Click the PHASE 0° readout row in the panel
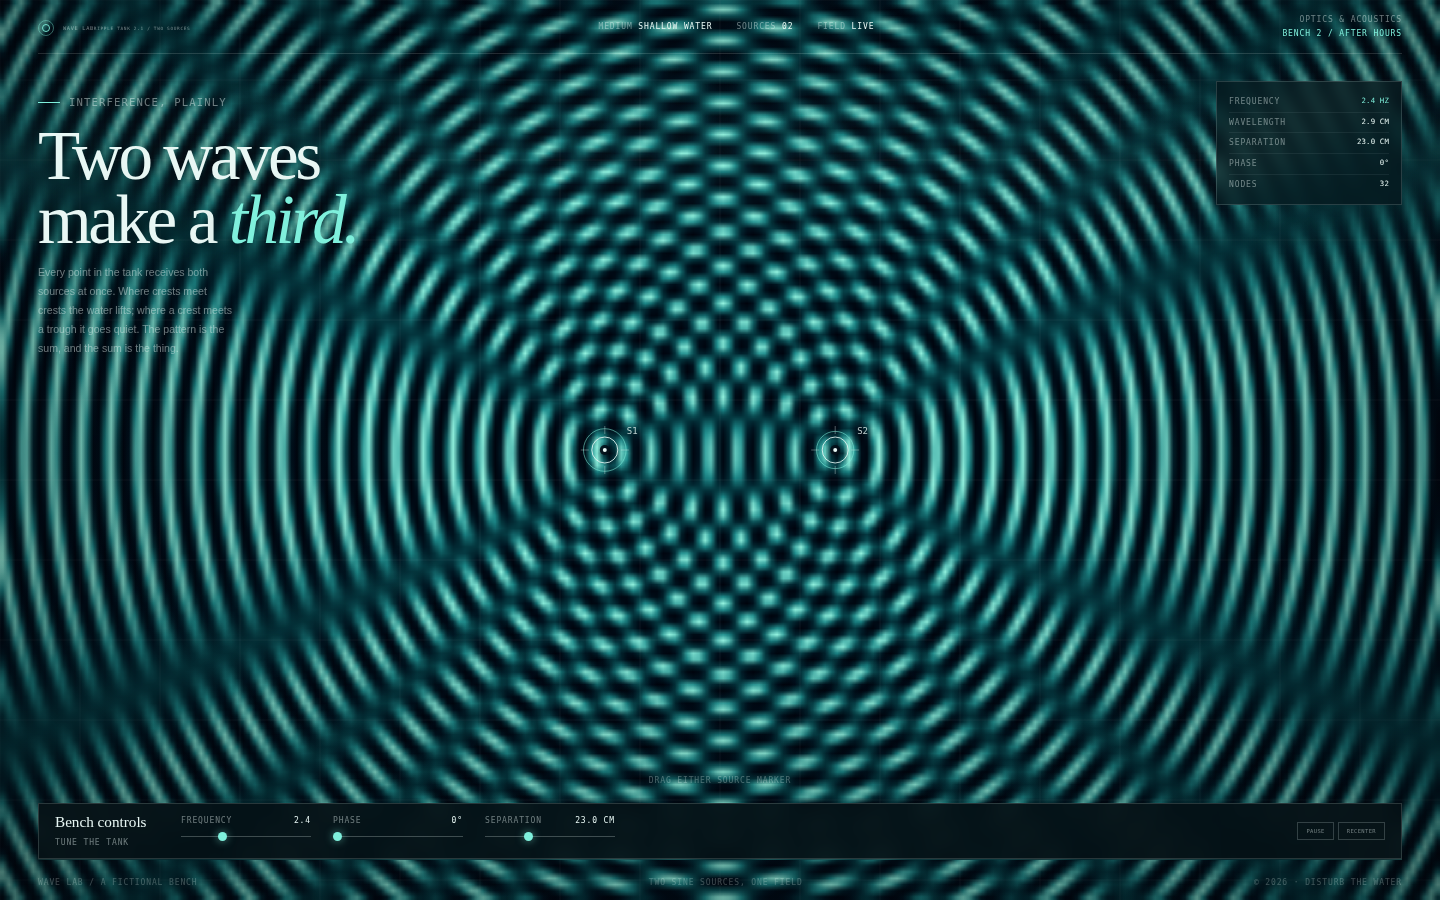The image size is (1440, 900). 1309,163
